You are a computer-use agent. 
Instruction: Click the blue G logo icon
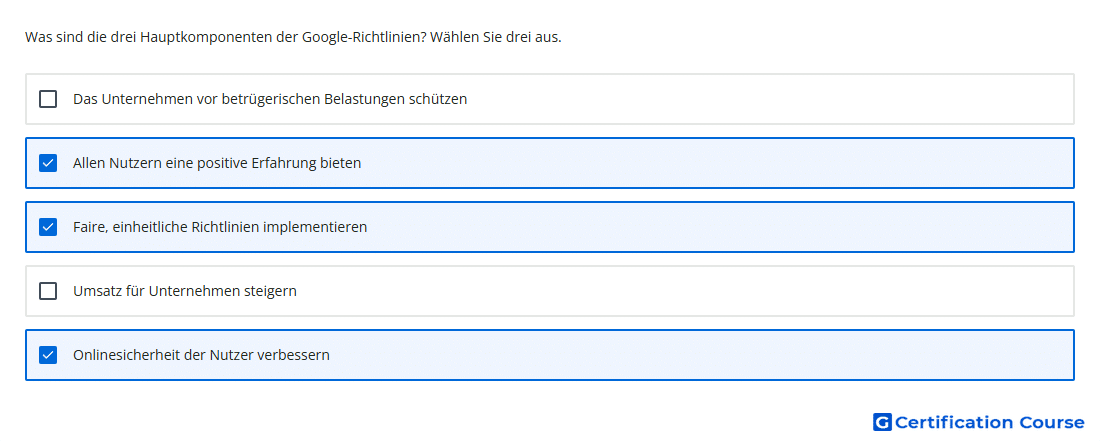click(x=882, y=422)
